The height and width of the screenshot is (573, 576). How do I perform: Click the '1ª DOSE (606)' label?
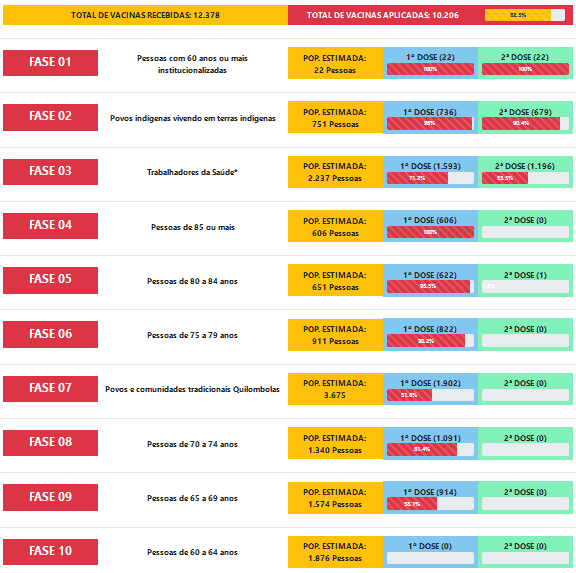click(430, 220)
